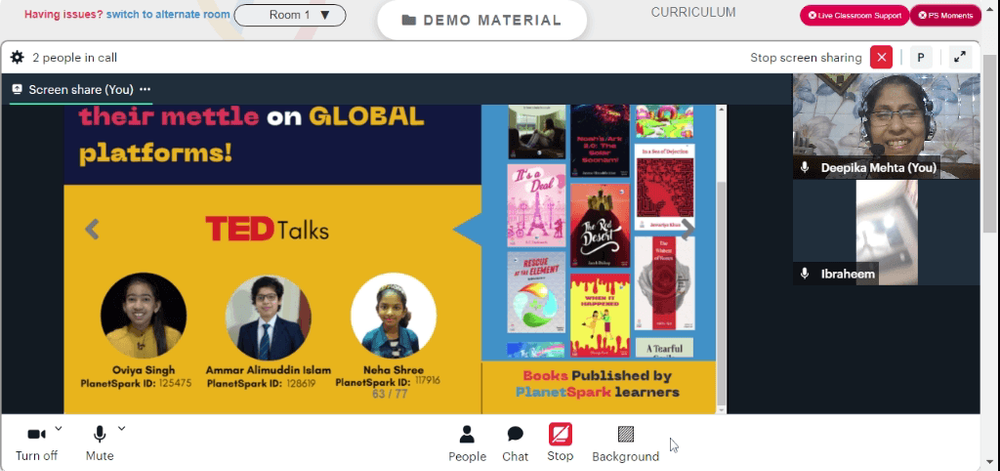Click the P participant icon
This screenshot has height=471, width=1000.
tap(921, 57)
